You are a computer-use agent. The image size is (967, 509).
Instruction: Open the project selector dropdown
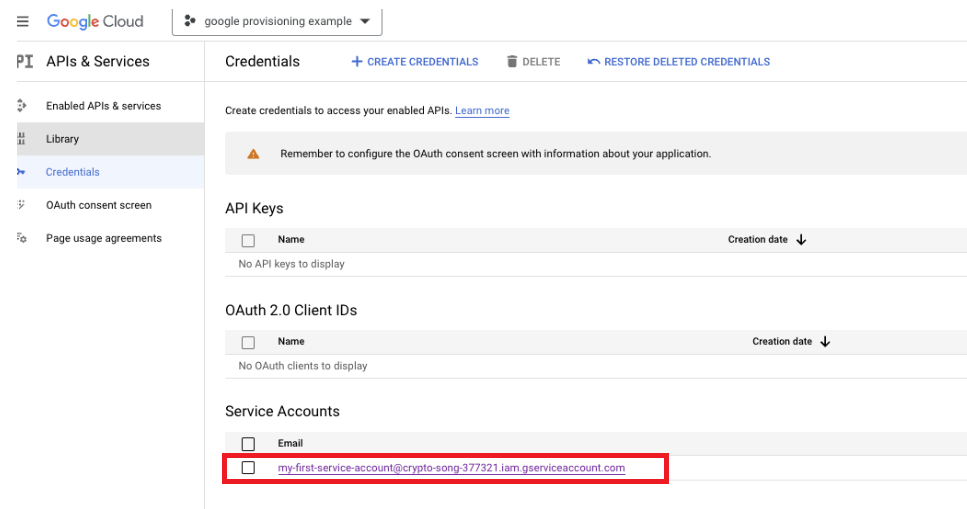click(x=277, y=22)
